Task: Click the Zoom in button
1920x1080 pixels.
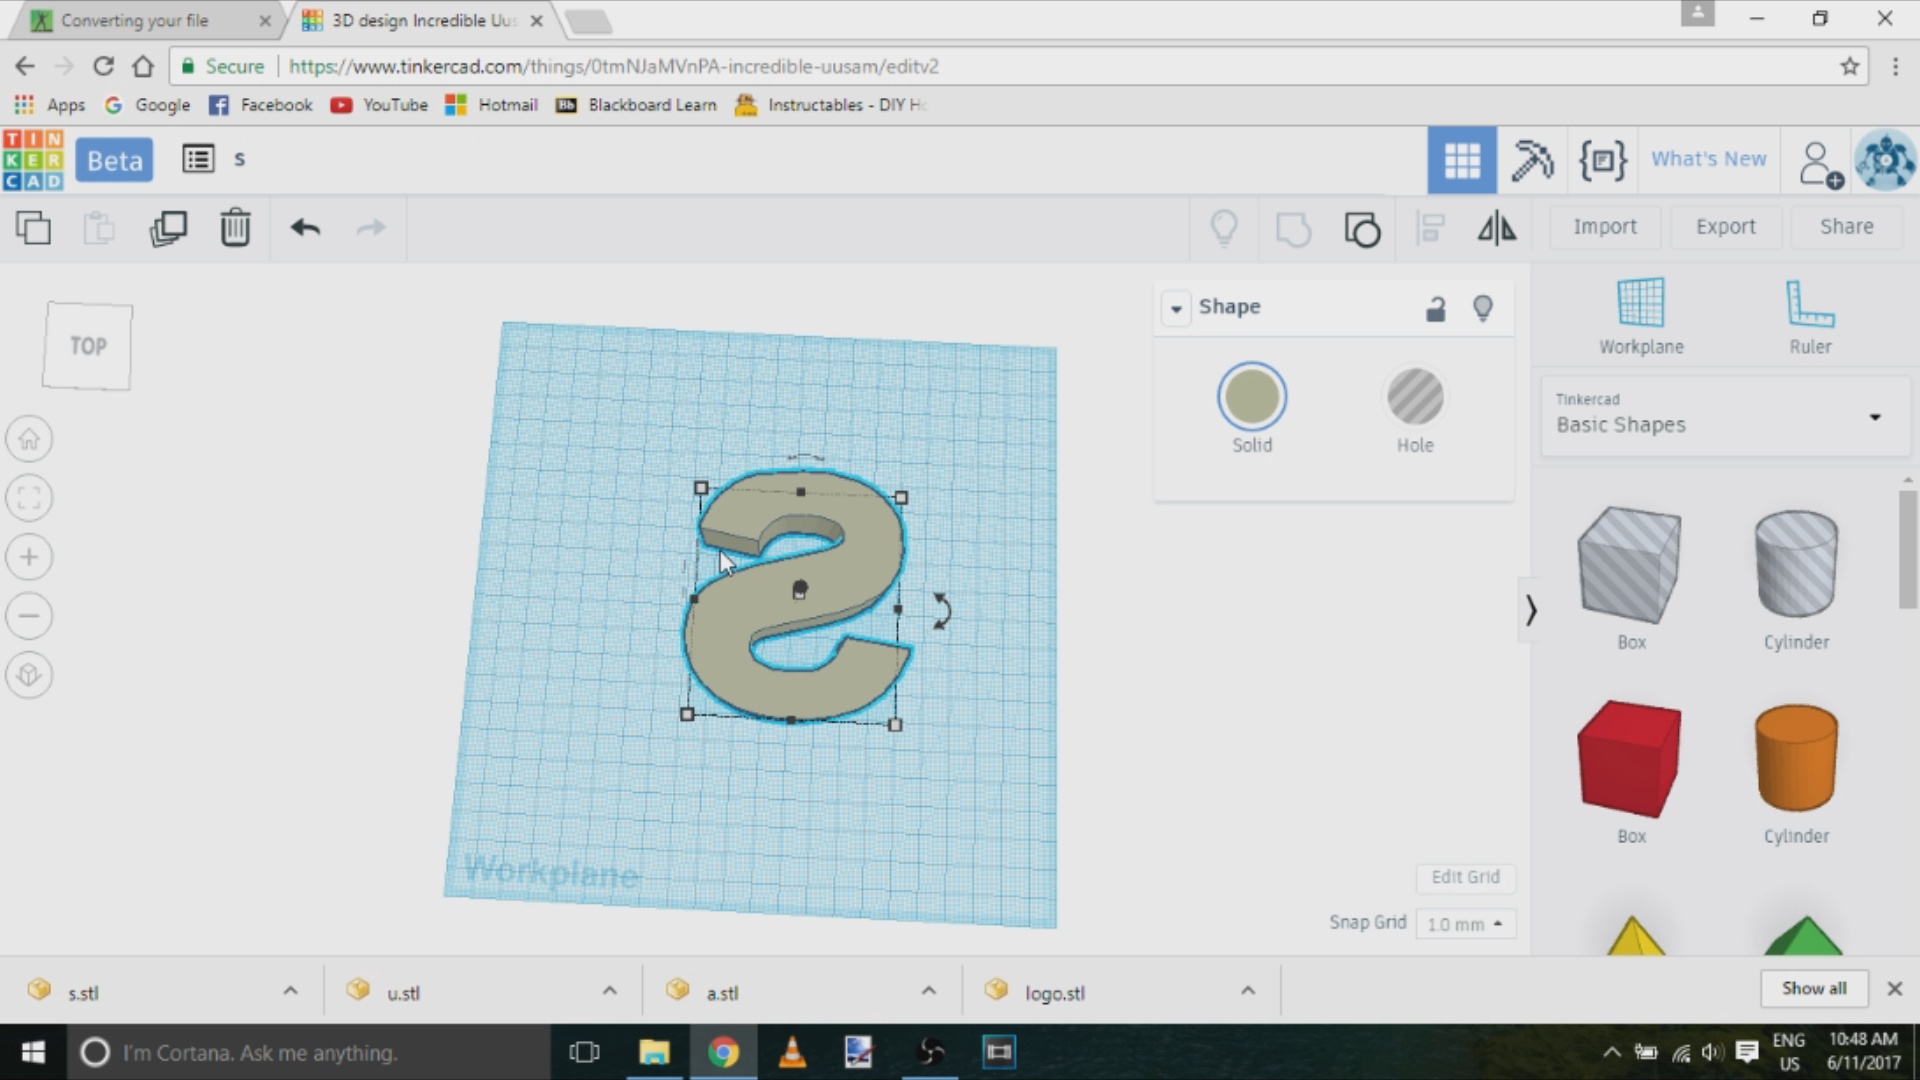Action: [x=29, y=557]
